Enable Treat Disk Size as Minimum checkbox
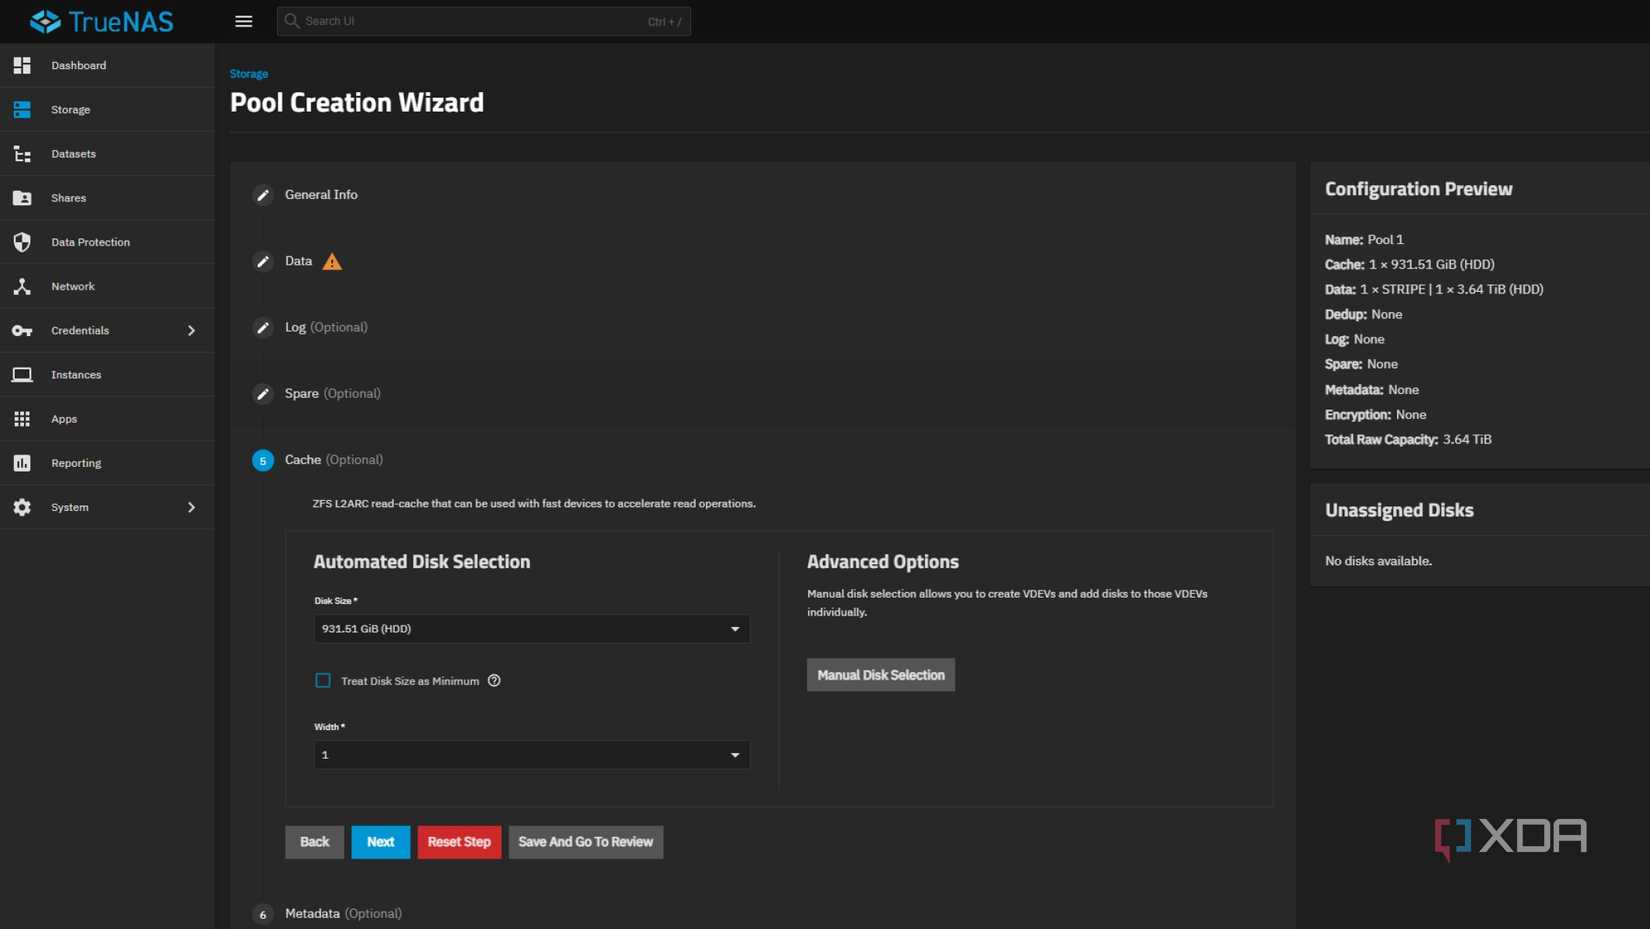The height and width of the screenshot is (929, 1650). pos(323,681)
